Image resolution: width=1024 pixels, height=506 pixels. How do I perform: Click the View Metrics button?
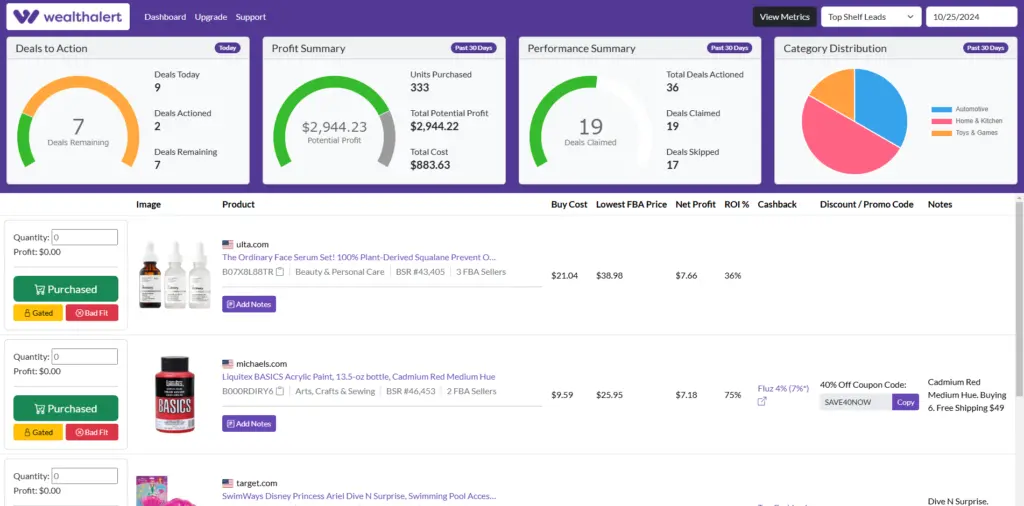pos(784,17)
